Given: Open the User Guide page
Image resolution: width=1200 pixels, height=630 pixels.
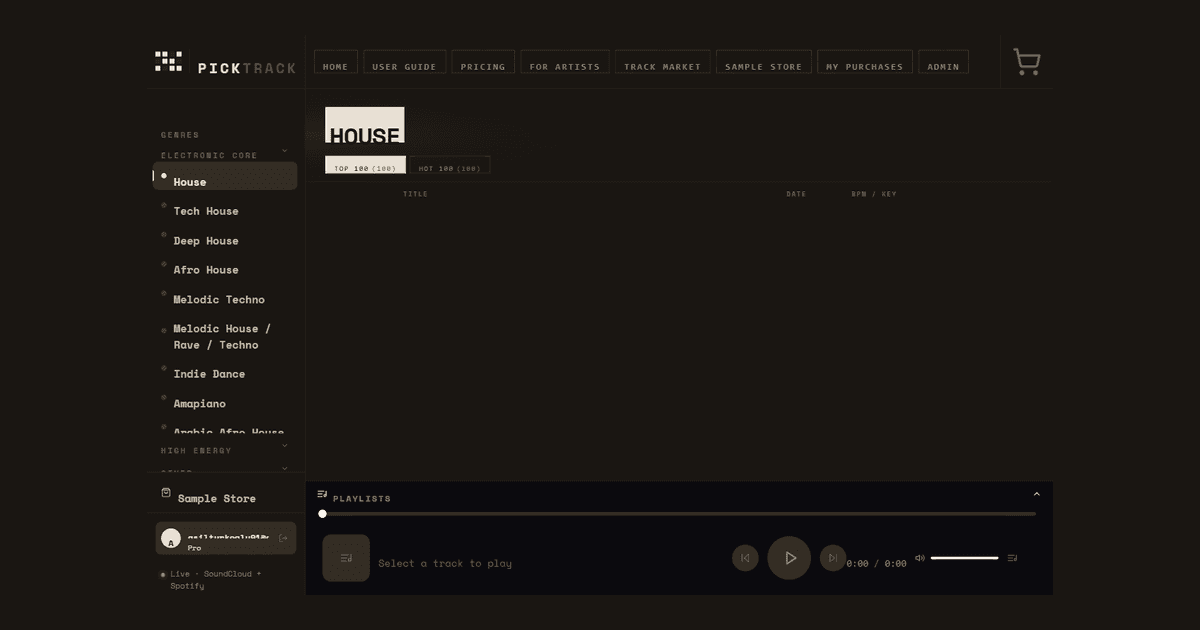Looking at the screenshot, I should click(404, 62).
